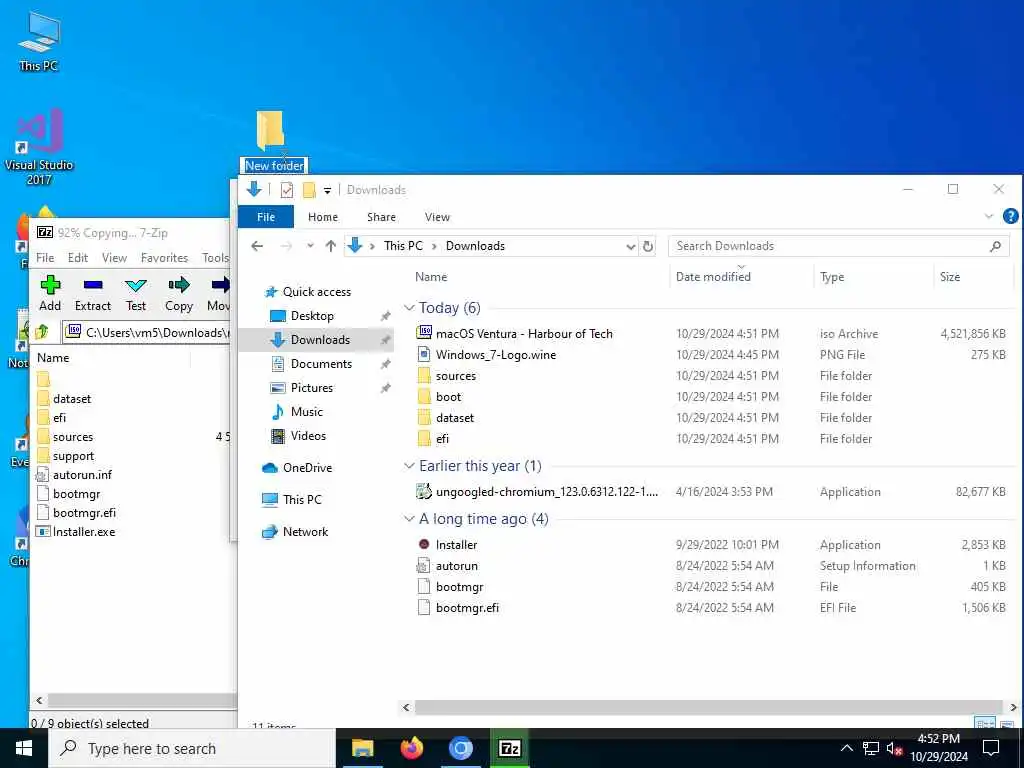Open This PC desktop icon
Viewport: 1024px width, 768px height.
click(x=39, y=40)
